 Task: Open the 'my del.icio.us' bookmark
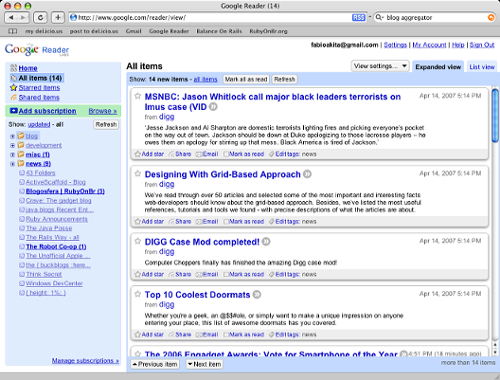coord(44,31)
